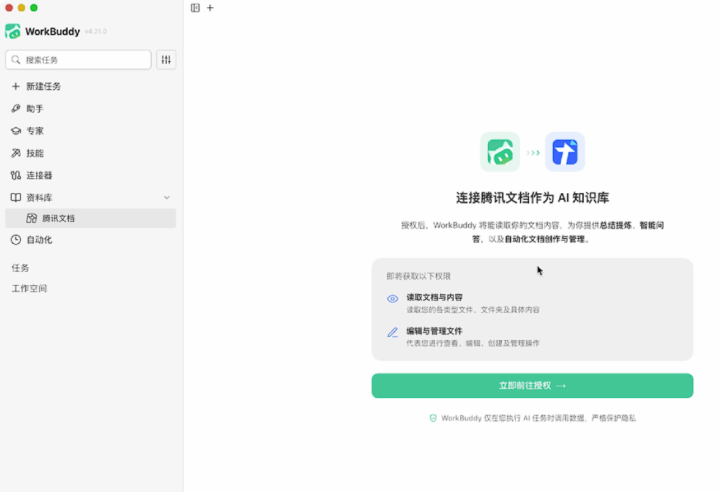Click the 助手 rocket icon
The height and width of the screenshot is (492, 720).
16,108
